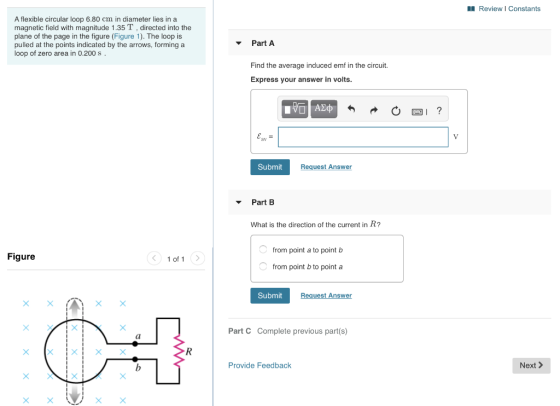
Task: Click the Next button
Action: [531, 365]
